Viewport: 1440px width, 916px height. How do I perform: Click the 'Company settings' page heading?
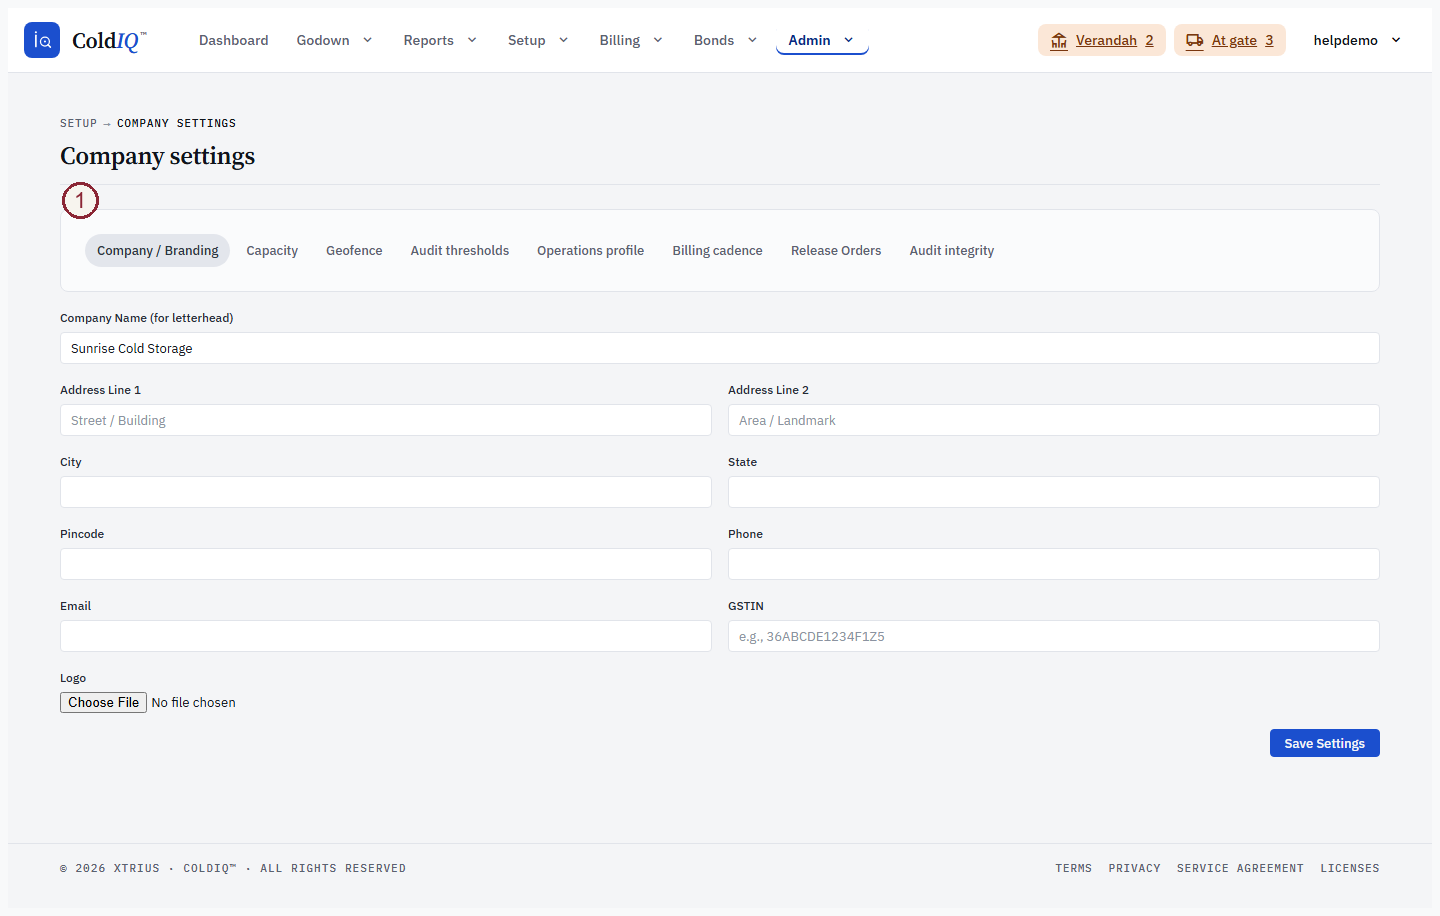coord(158,156)
